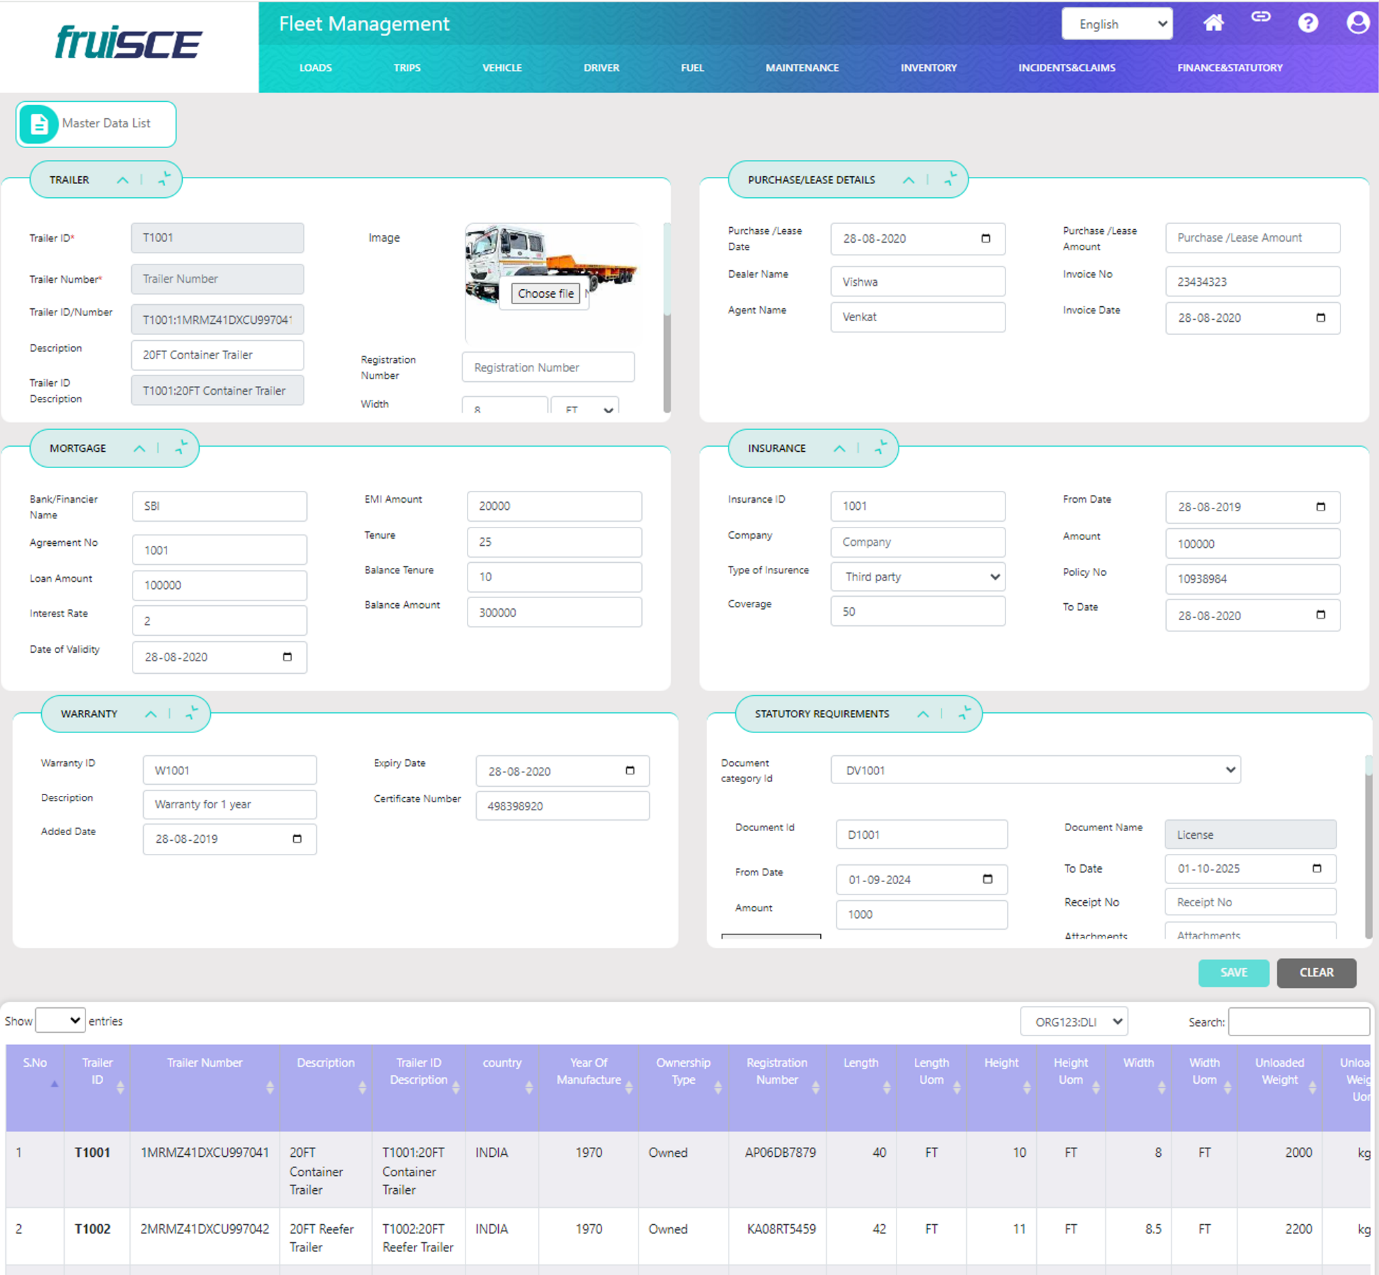This screenshot has height=1275, width=1379.
Task: Open the MAINTENANCE menu
Action: 802,68
